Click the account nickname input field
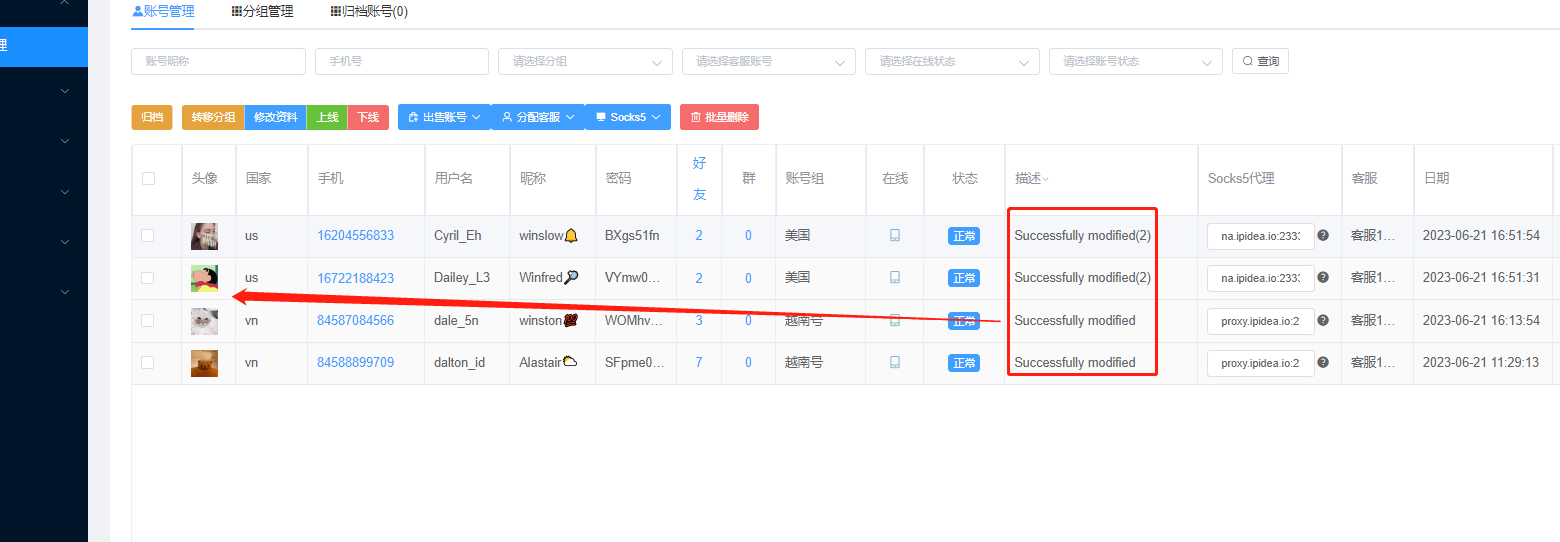Image resolution: width=1560 pixels, height=542 pixels. point(218,61)
